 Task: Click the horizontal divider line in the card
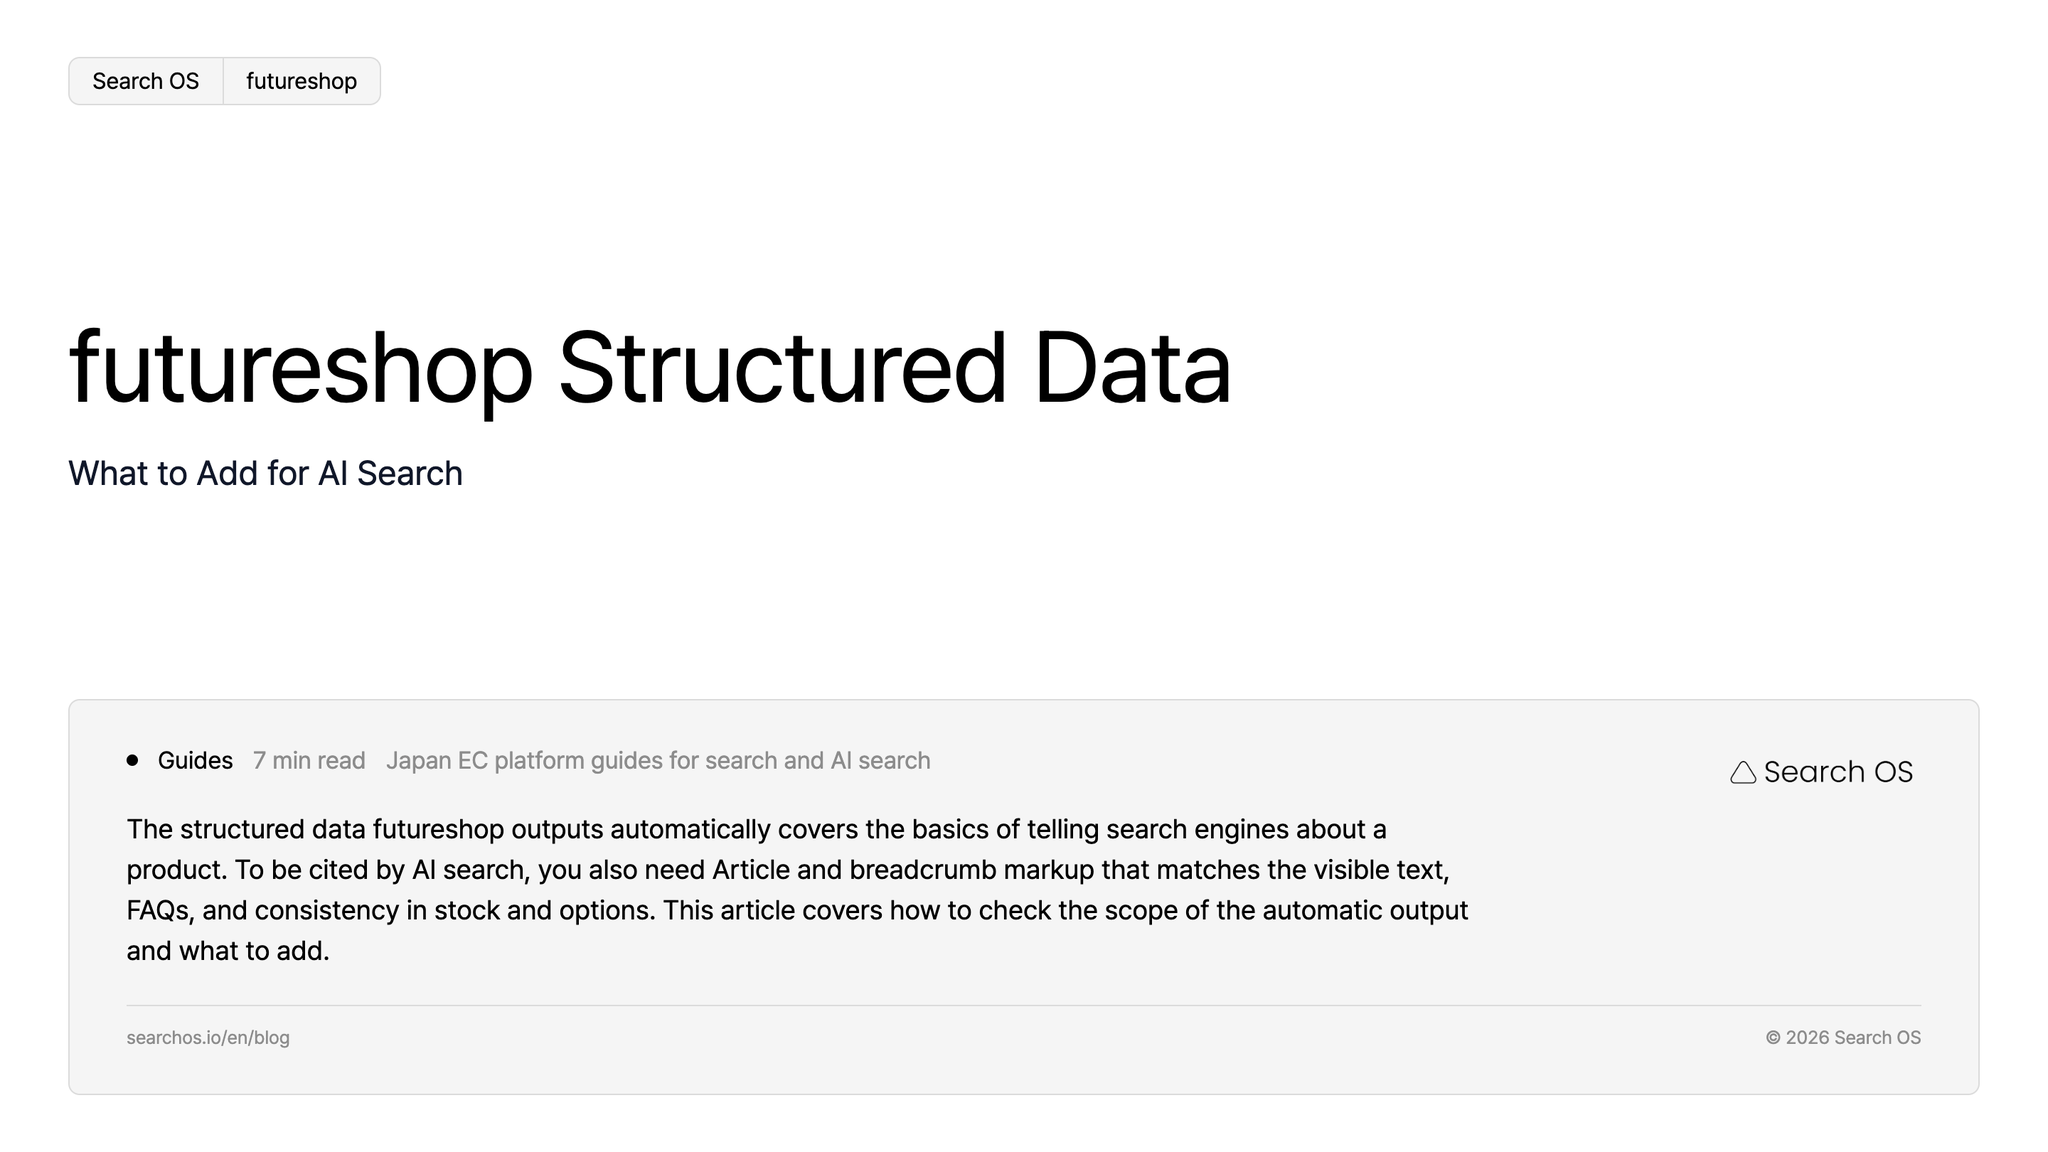click(1023, 1005)
